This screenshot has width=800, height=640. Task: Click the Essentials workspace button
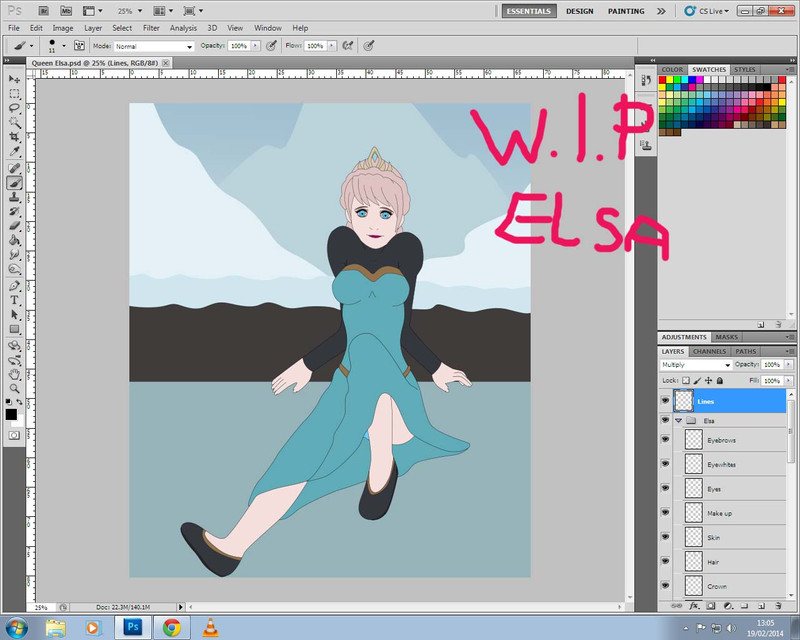pyautogui.click(x=529, y=11)
